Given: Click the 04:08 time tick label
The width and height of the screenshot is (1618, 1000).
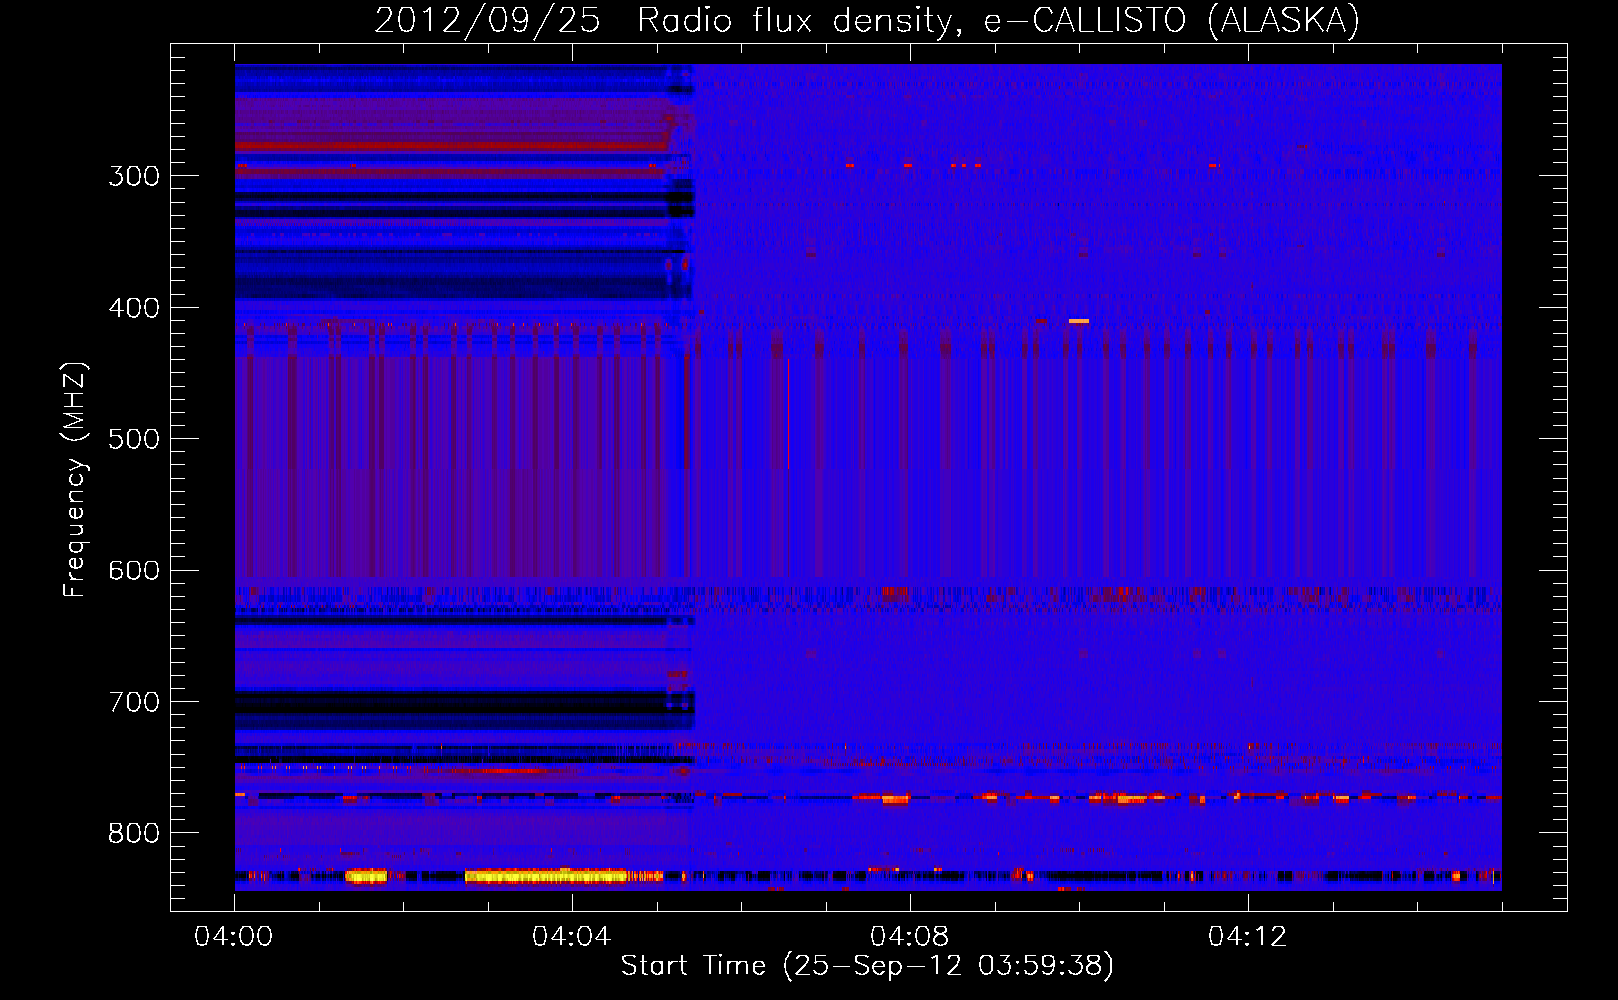Looking at the screenshot, I should point(910,937).
